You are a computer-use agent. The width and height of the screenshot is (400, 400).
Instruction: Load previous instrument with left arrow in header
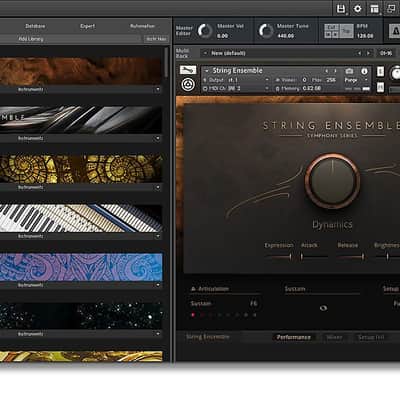(326, 71)
